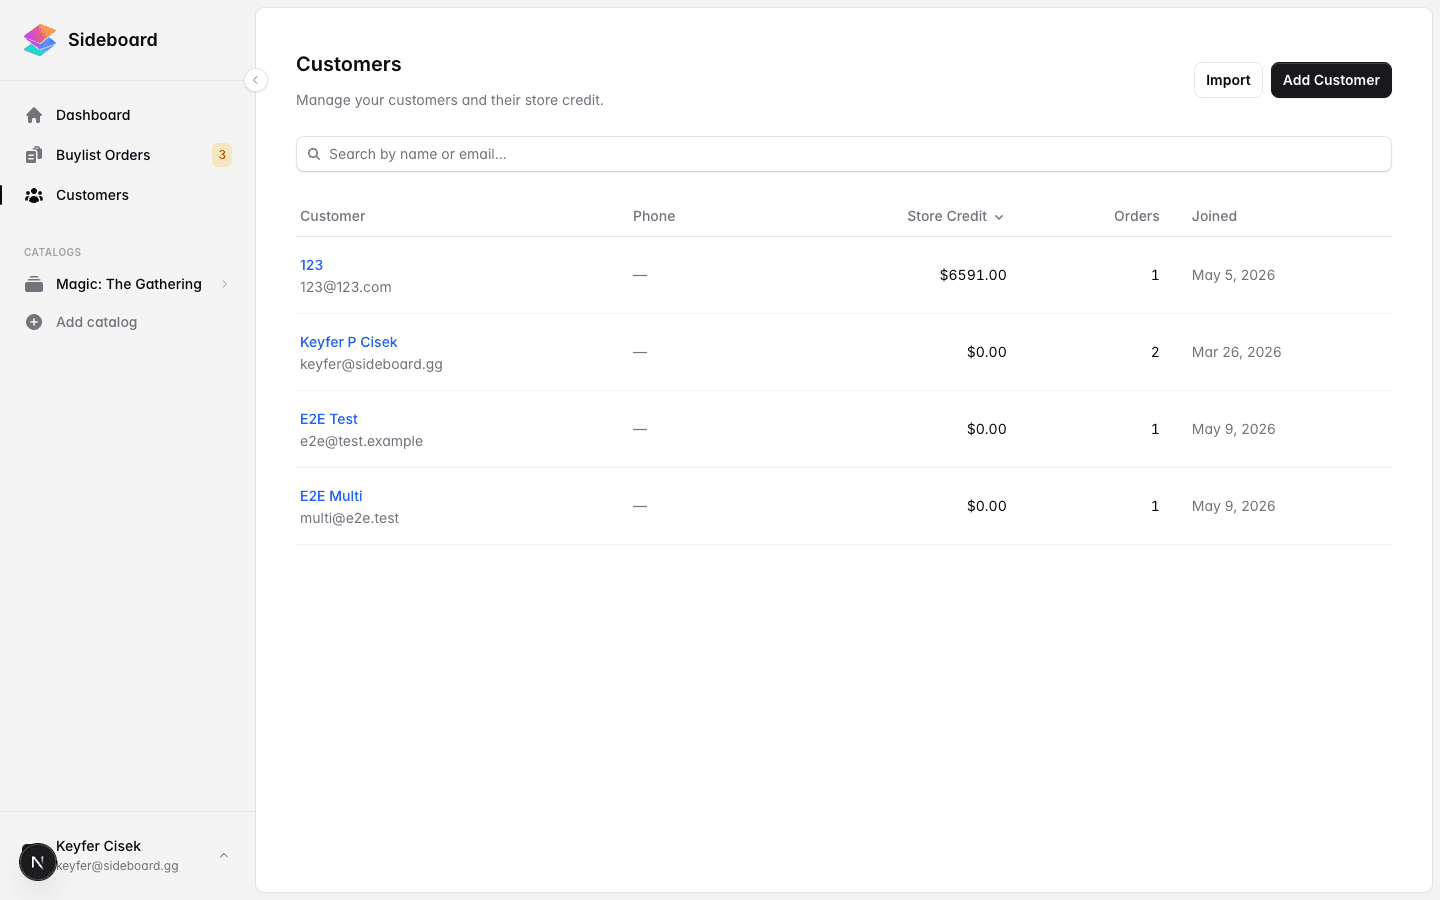Click the Import button

coord(1228,80)
